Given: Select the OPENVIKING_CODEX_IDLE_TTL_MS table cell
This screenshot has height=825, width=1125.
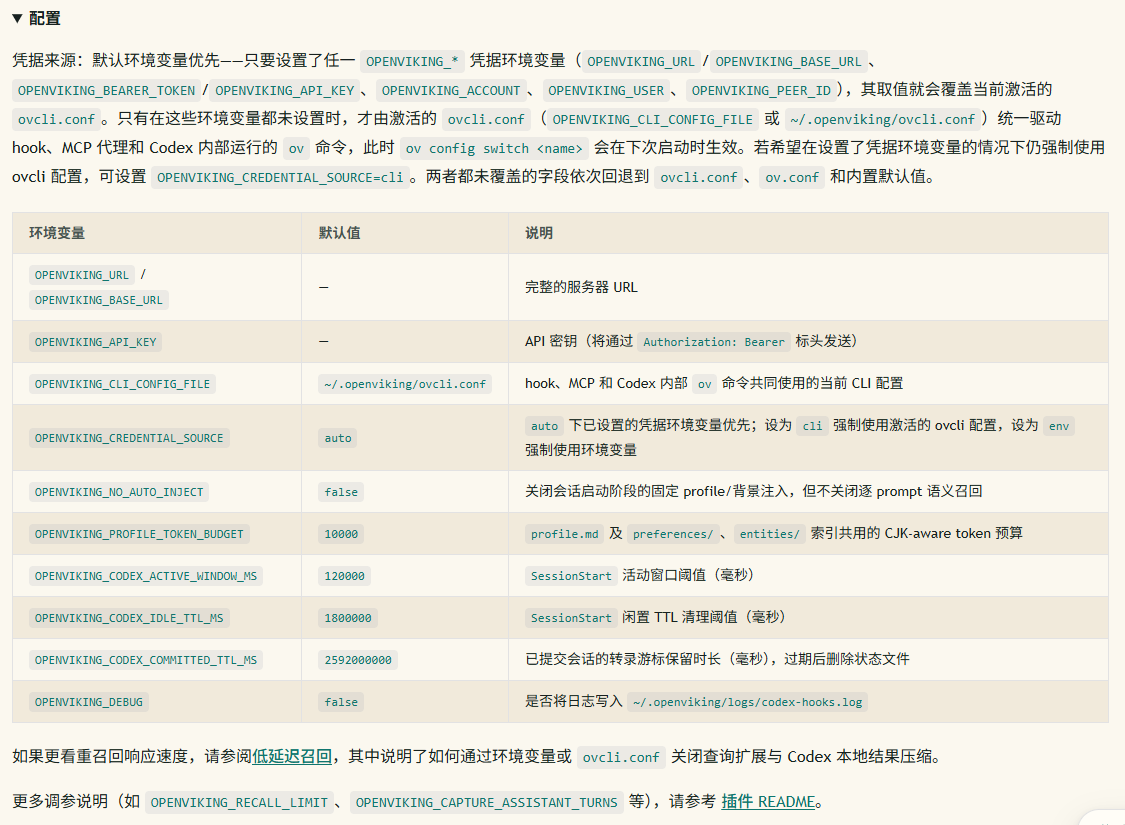Looking at the screenshot, I should click(x=129, y=618).
